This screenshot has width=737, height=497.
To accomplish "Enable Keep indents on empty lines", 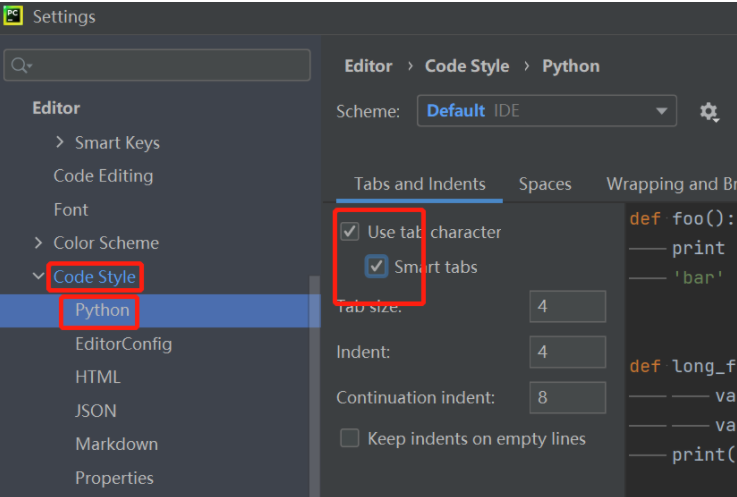I will 350,438.
